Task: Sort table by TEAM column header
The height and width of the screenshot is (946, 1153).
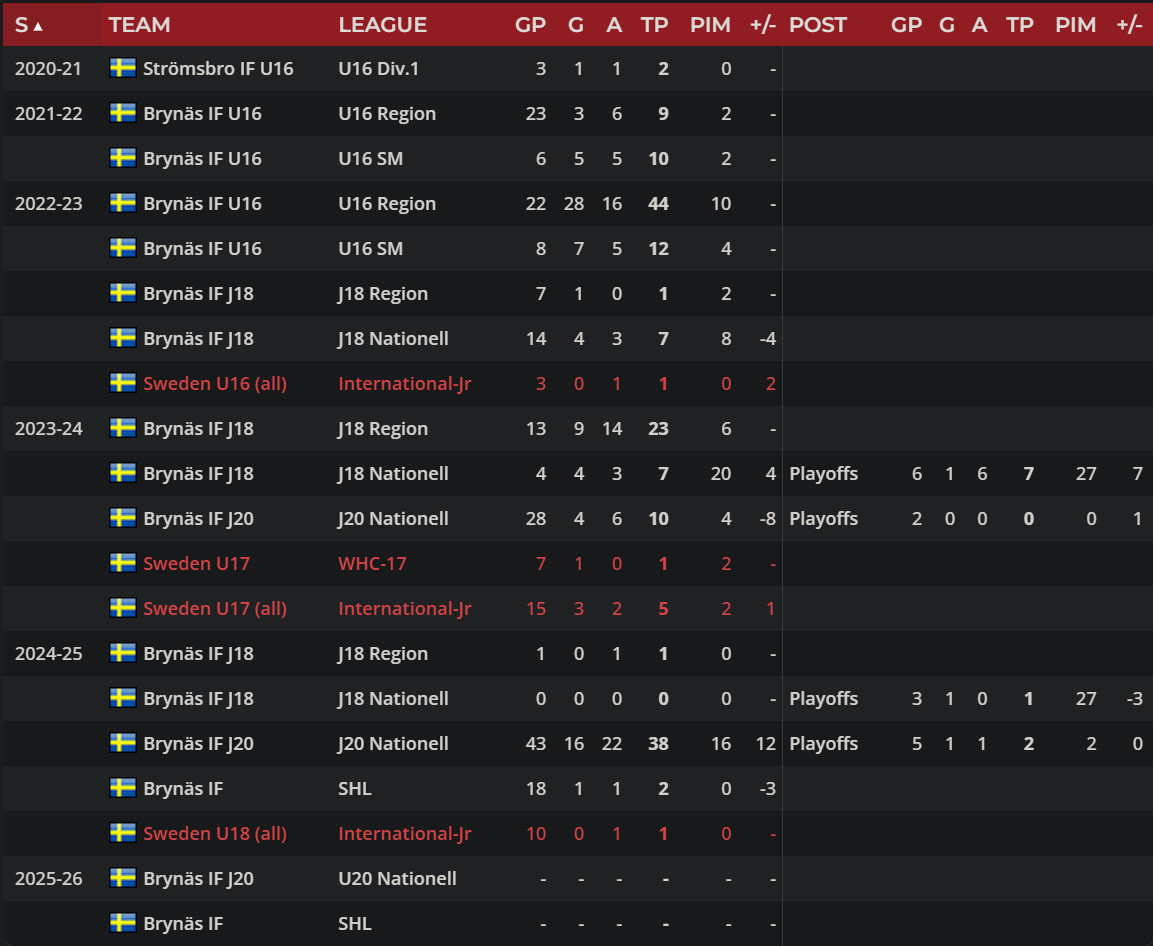Action: pyautogui.click(x=139, y=25)
